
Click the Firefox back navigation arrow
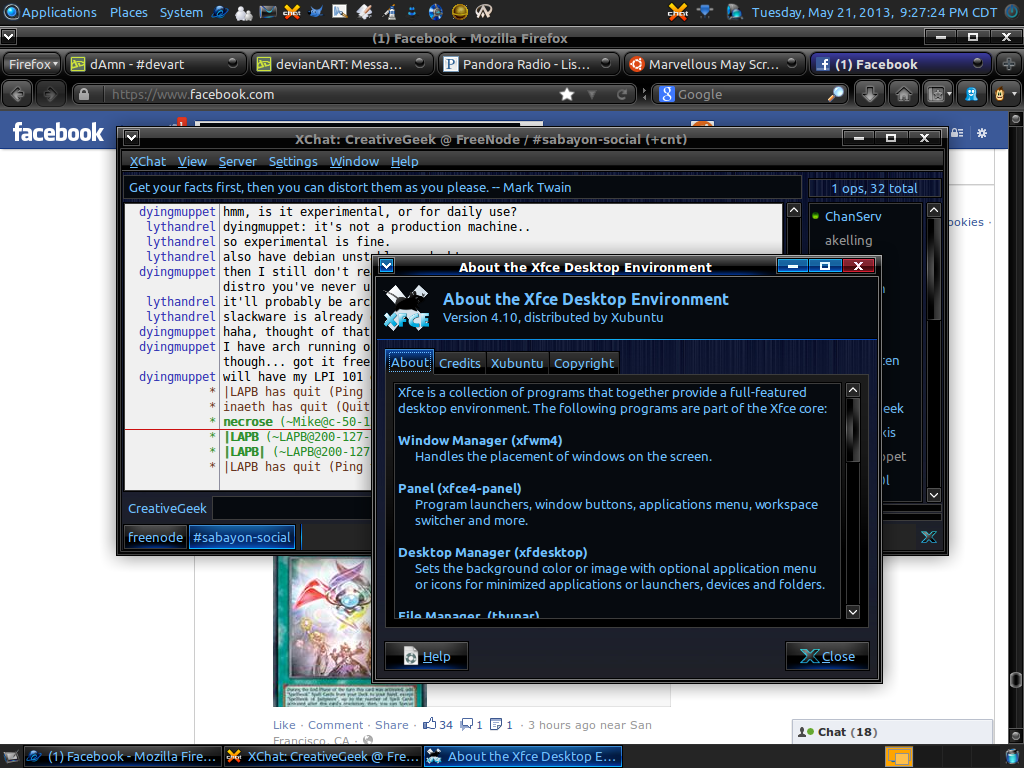[x=17, y=93]
